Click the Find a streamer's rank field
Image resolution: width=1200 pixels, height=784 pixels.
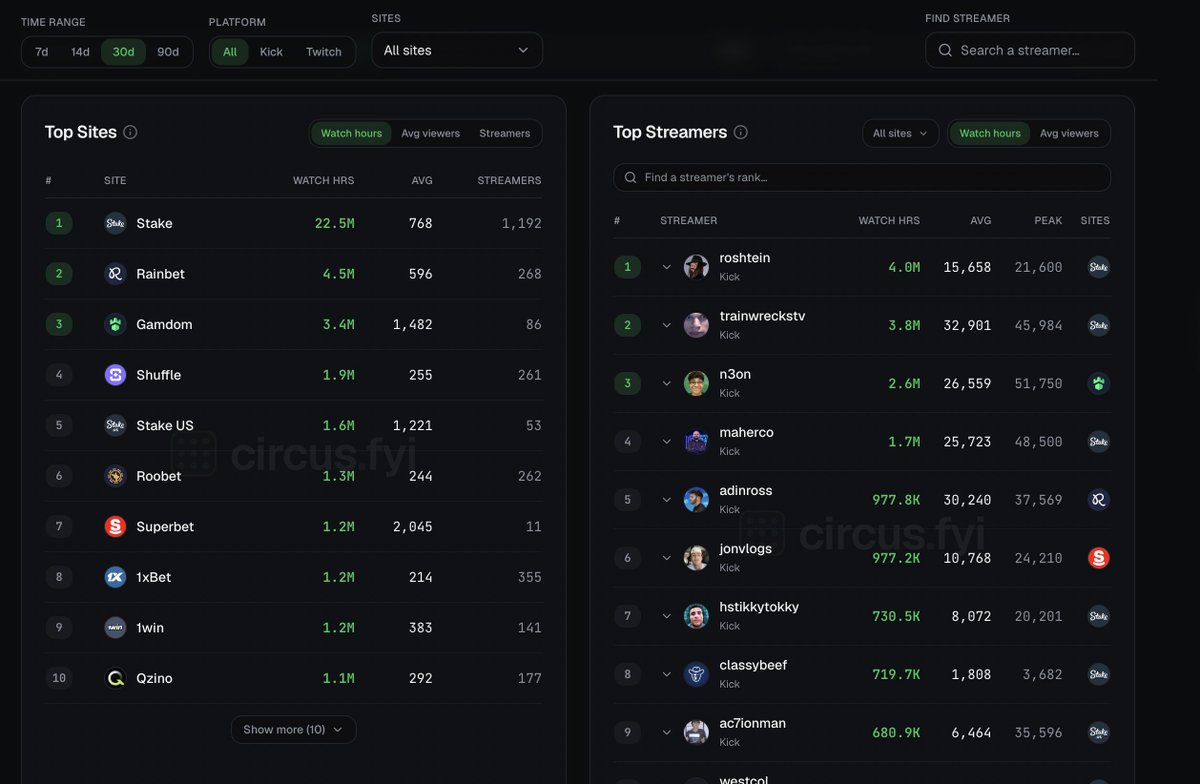(x=862, y=177)
